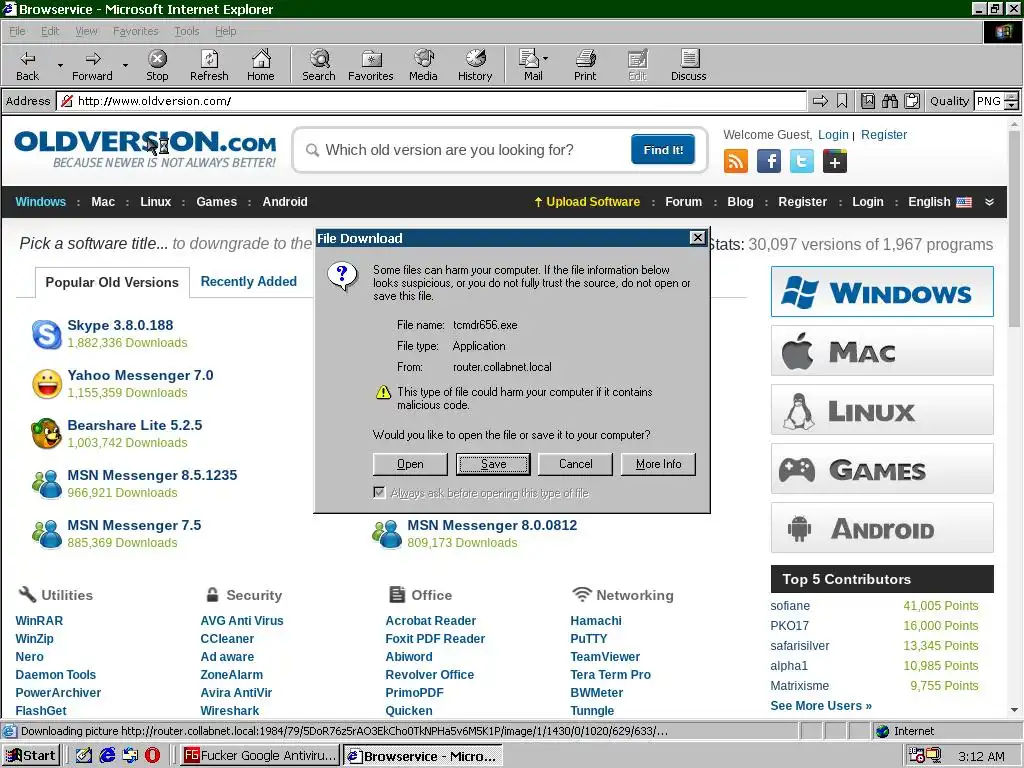Open the English language selector
The width and height of the screenshot is (1024, 768).
(x=939, y=202)
